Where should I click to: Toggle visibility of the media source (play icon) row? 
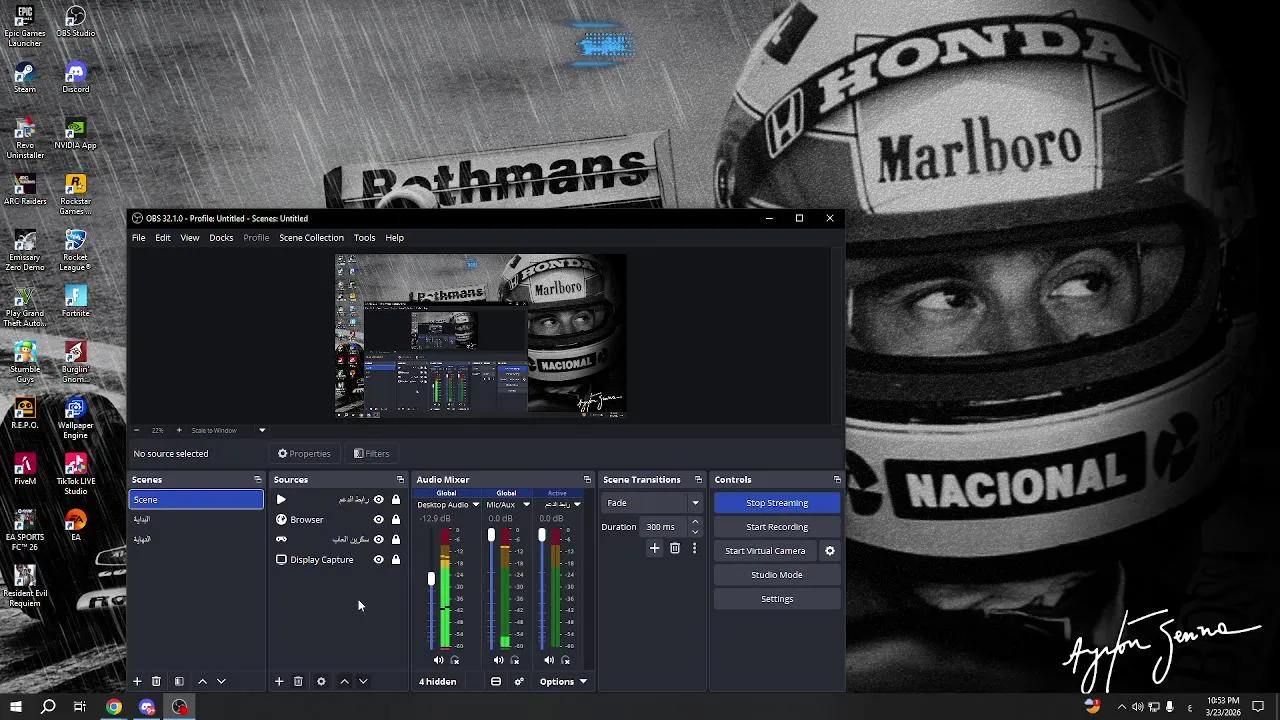click(x=378, y=499)
